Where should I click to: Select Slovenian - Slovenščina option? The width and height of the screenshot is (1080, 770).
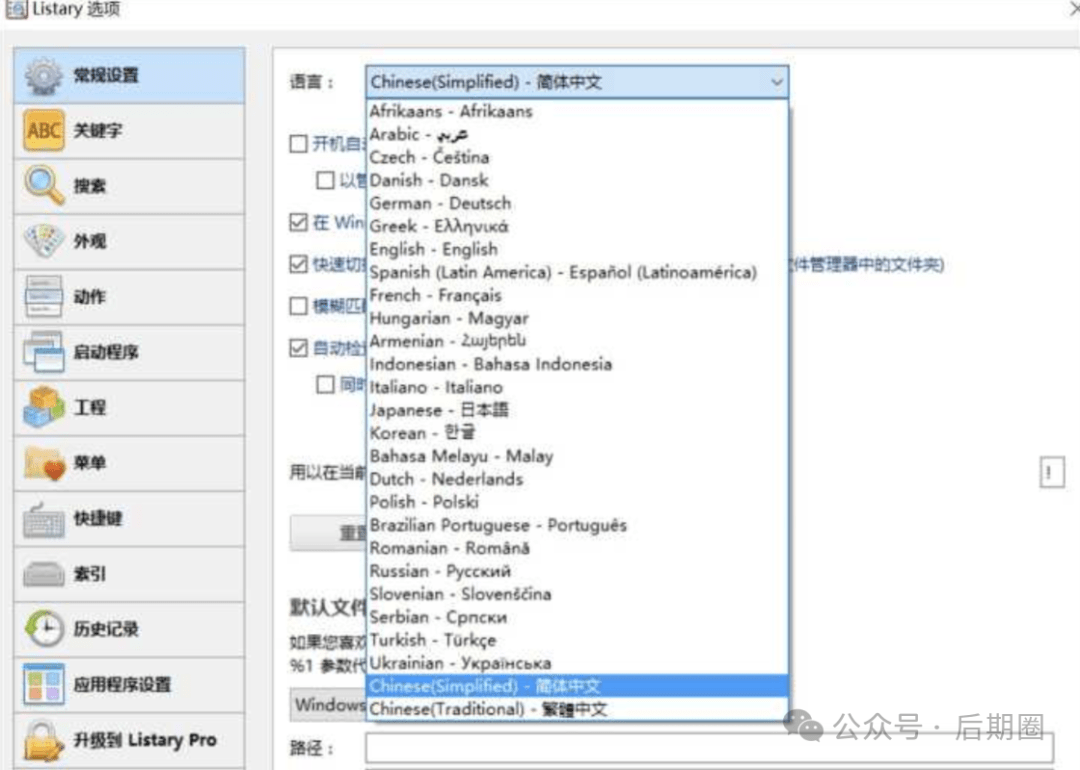coord(577,594)
